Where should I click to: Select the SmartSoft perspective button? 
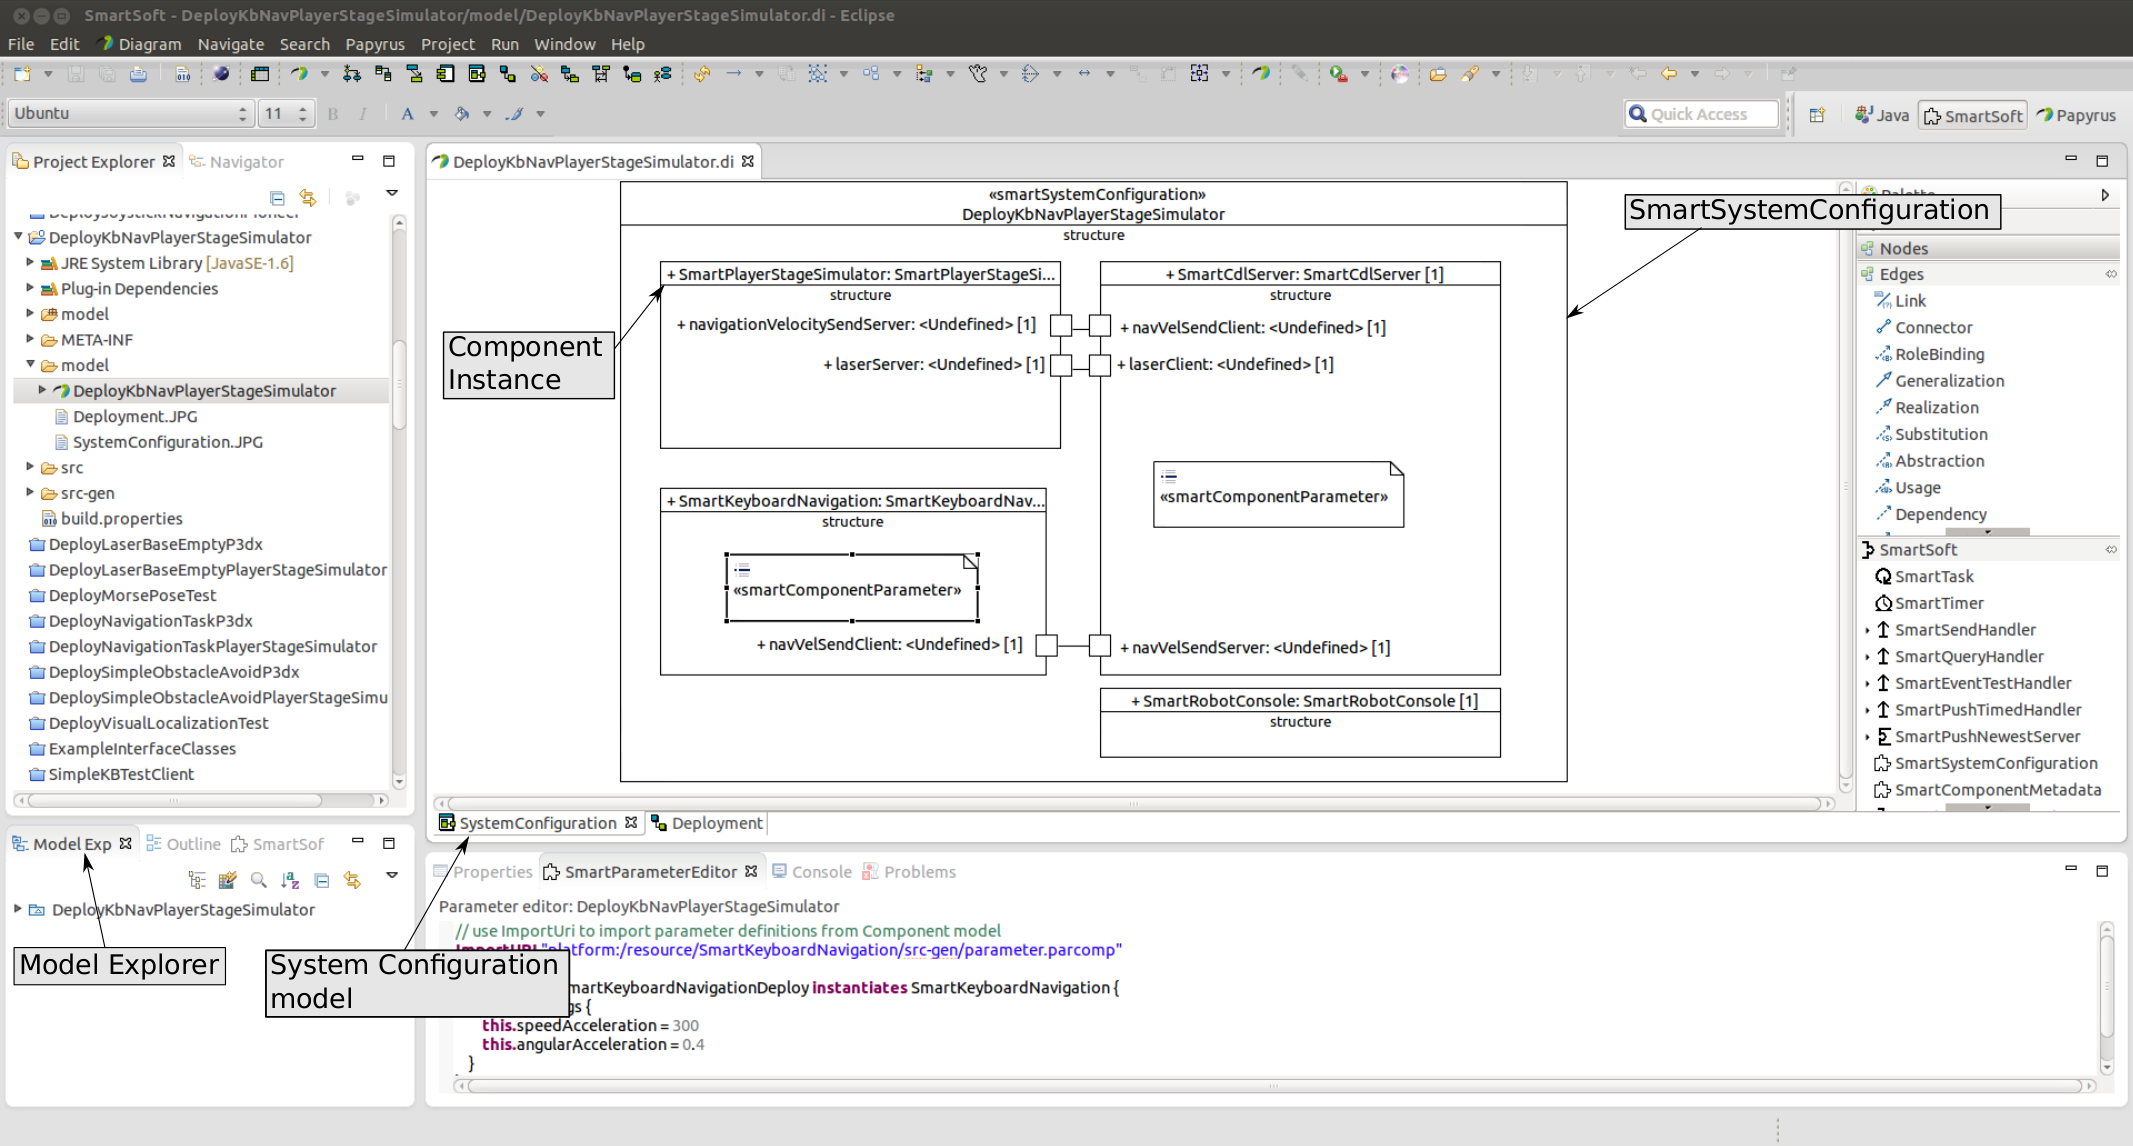click(1973, 115)
